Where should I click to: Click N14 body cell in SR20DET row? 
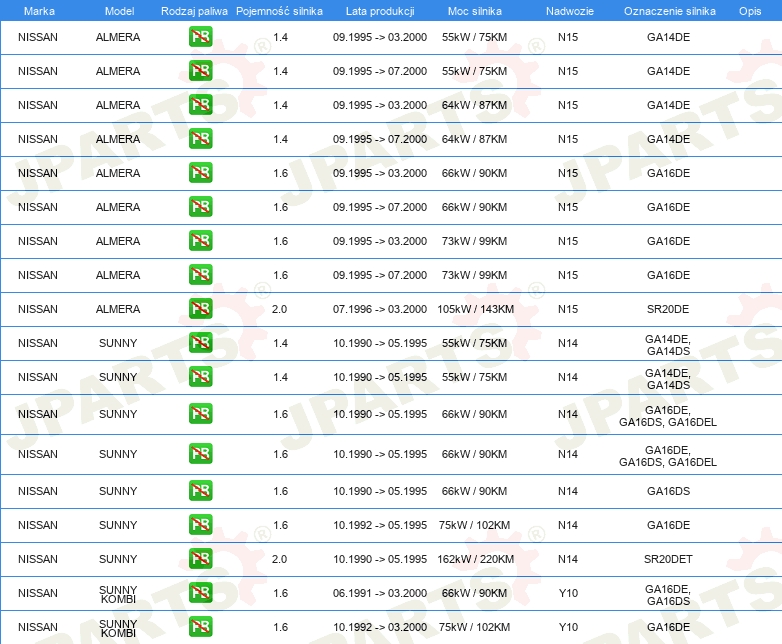click(568, 559)
